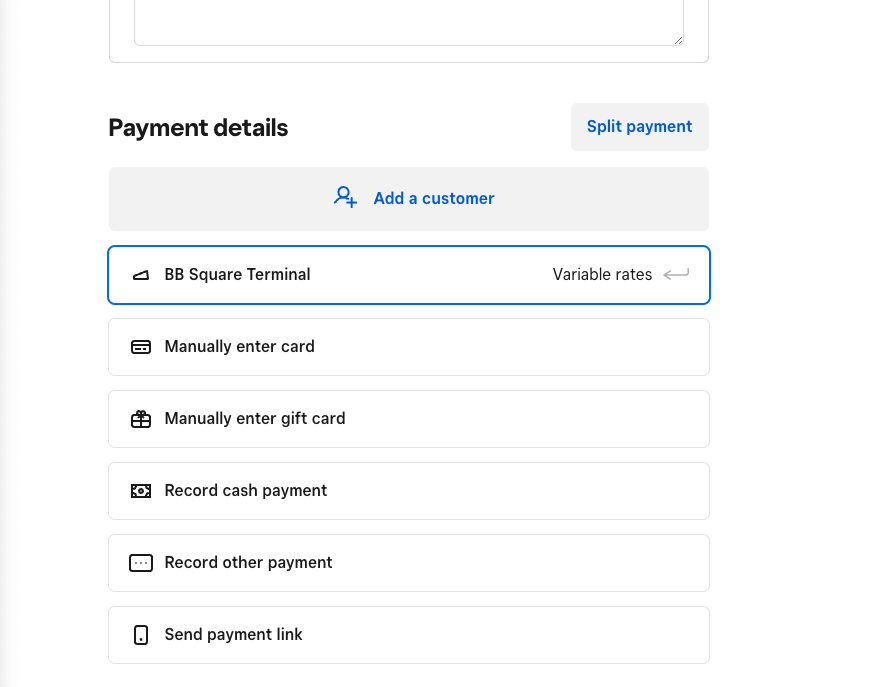Image resolution: width=890 pixels, height=687 pixels.
Task: Select the Add a customer label
Action: [434, 198]
